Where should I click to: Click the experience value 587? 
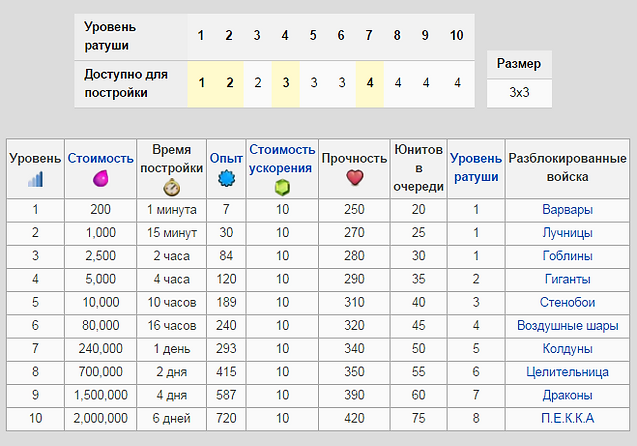tap(226, 395)
